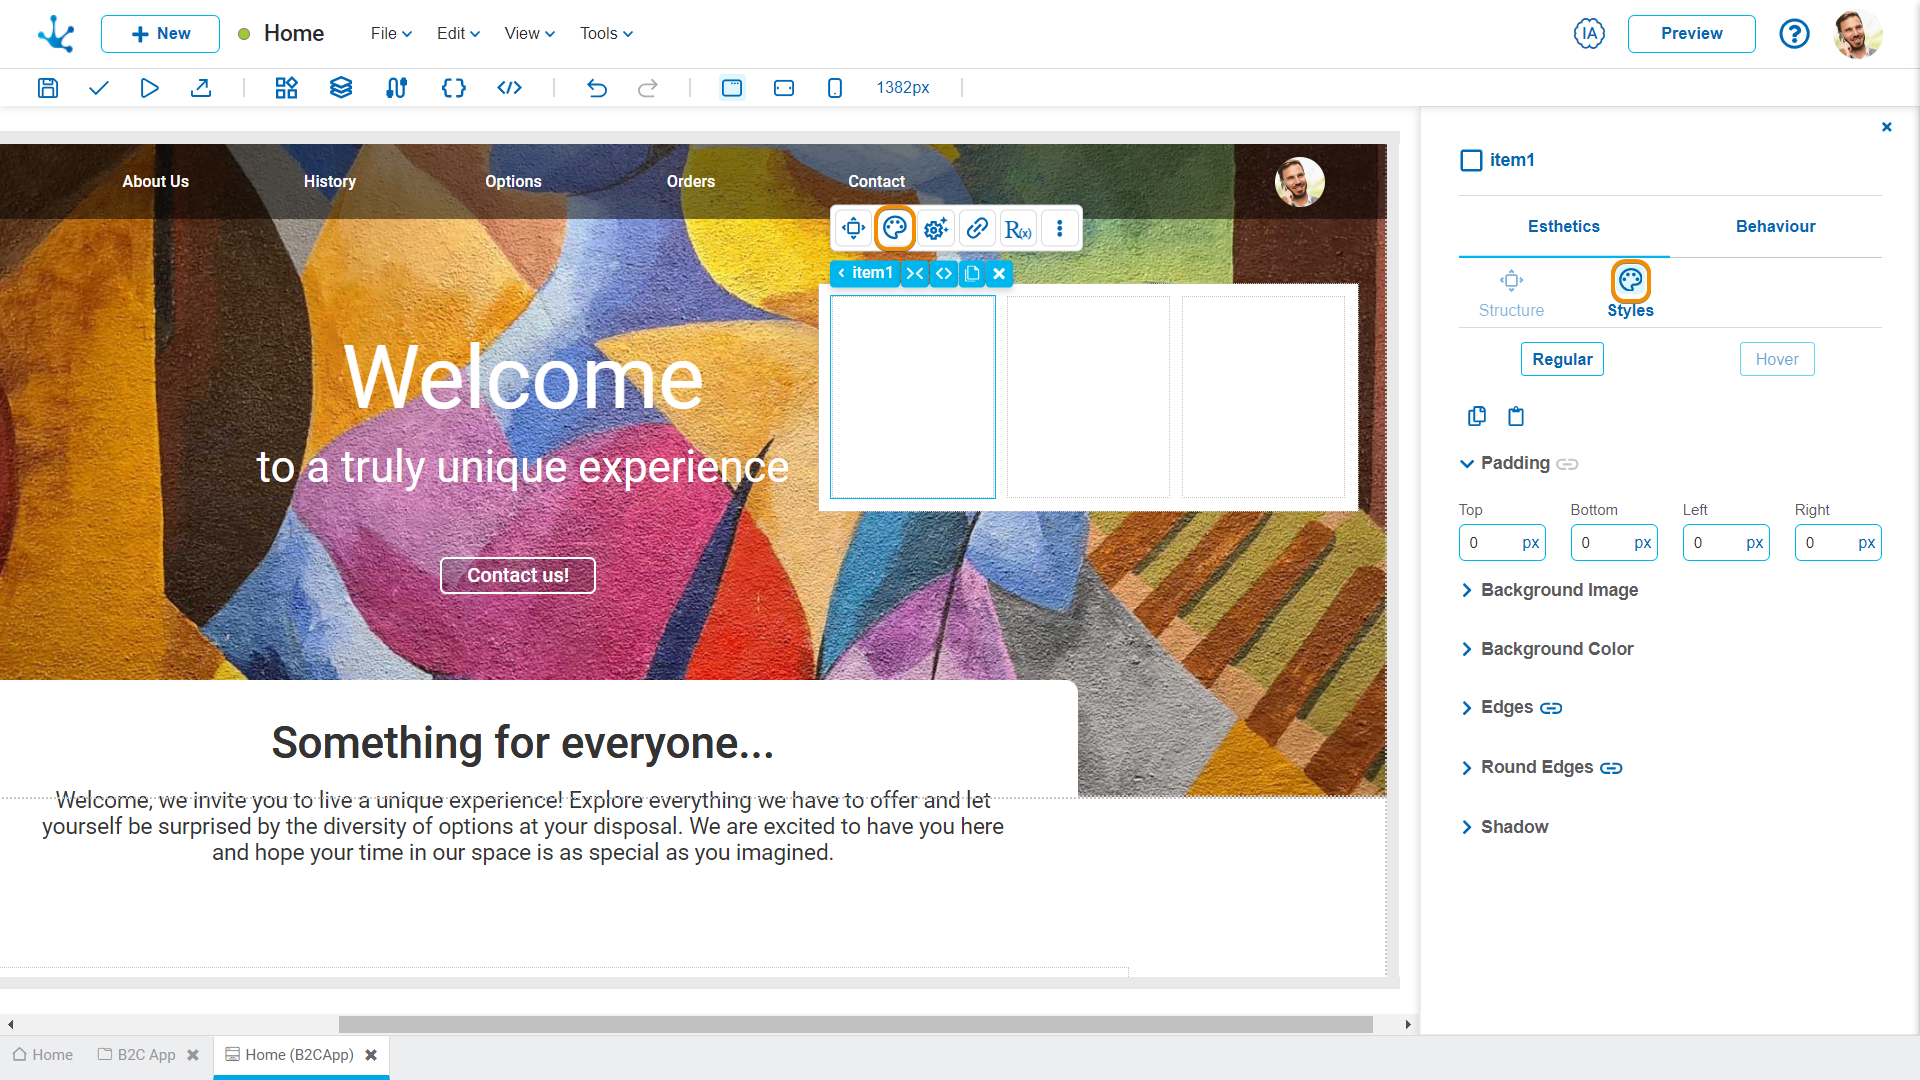The image size is (1920, 1080).
Task: Click the AI assistant icon in toolbar
Action: [x=1590, y=33]
